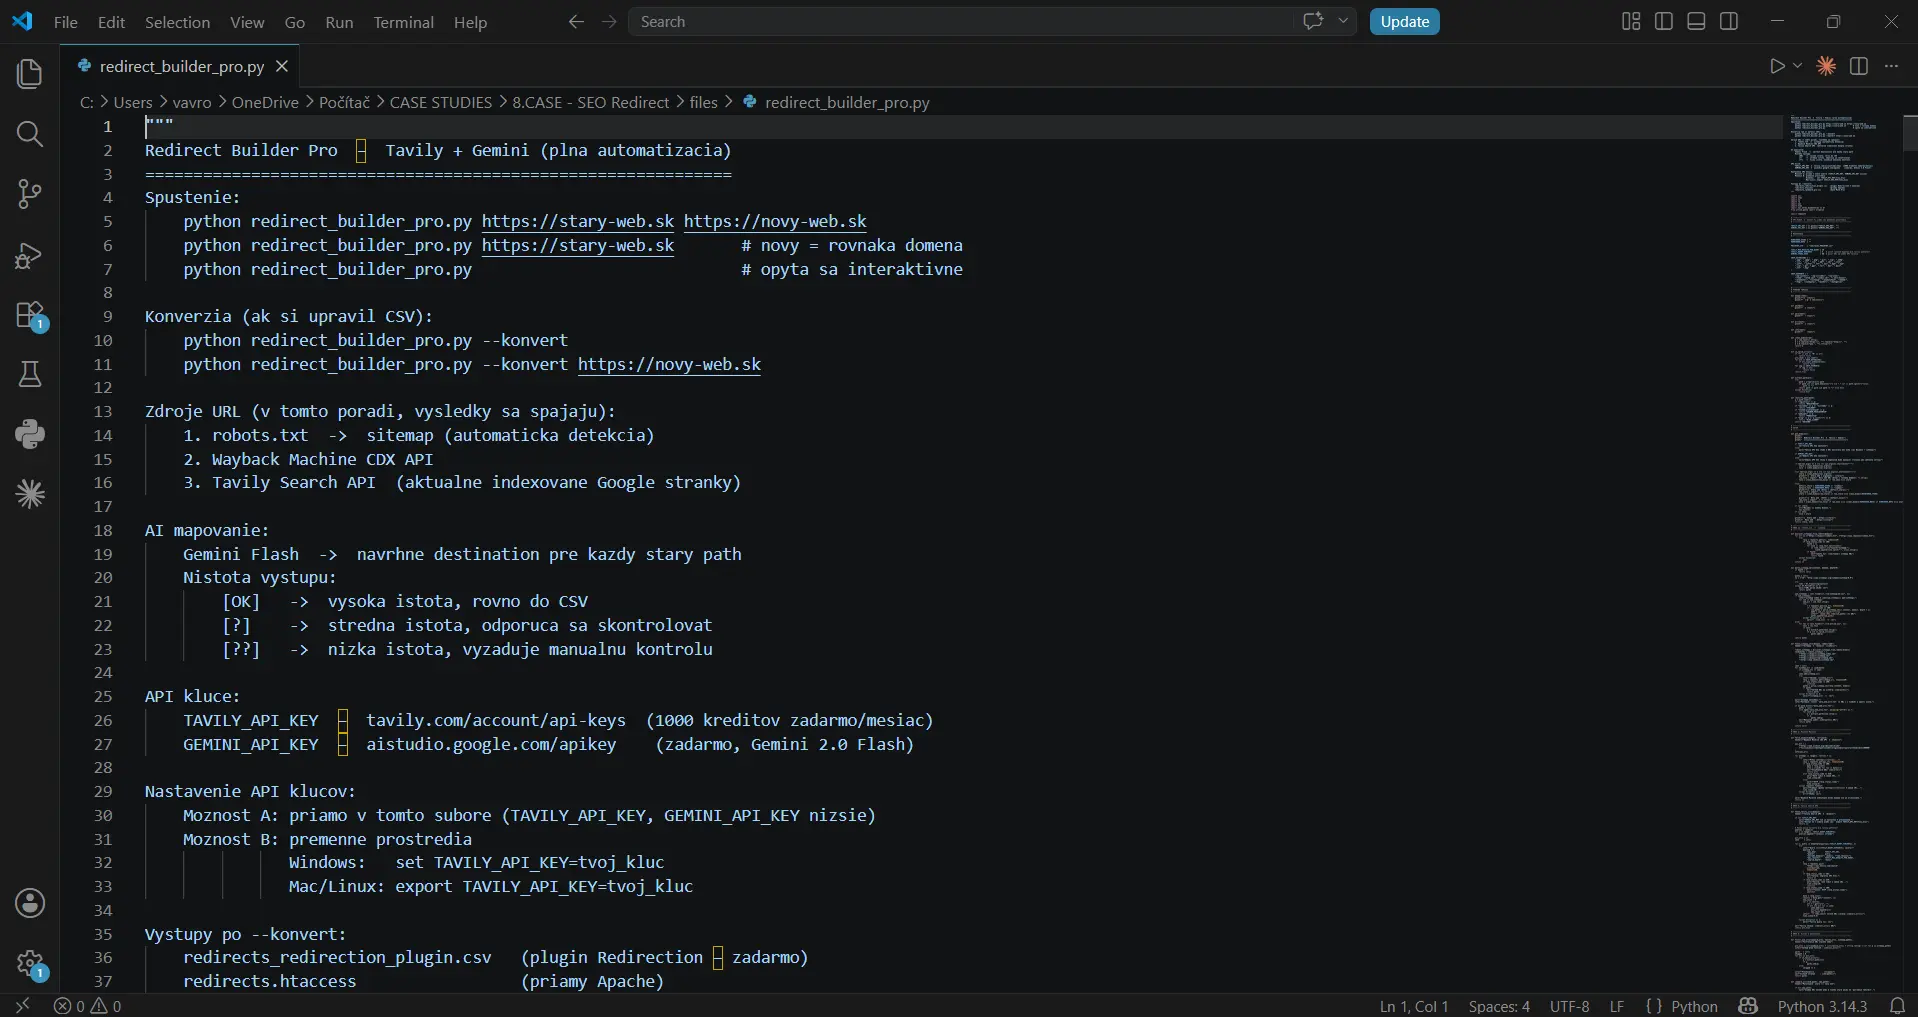This screenshot has width=1918, height=1017.
Task: Open remote window button in status bar
Action: point(22,1006)
